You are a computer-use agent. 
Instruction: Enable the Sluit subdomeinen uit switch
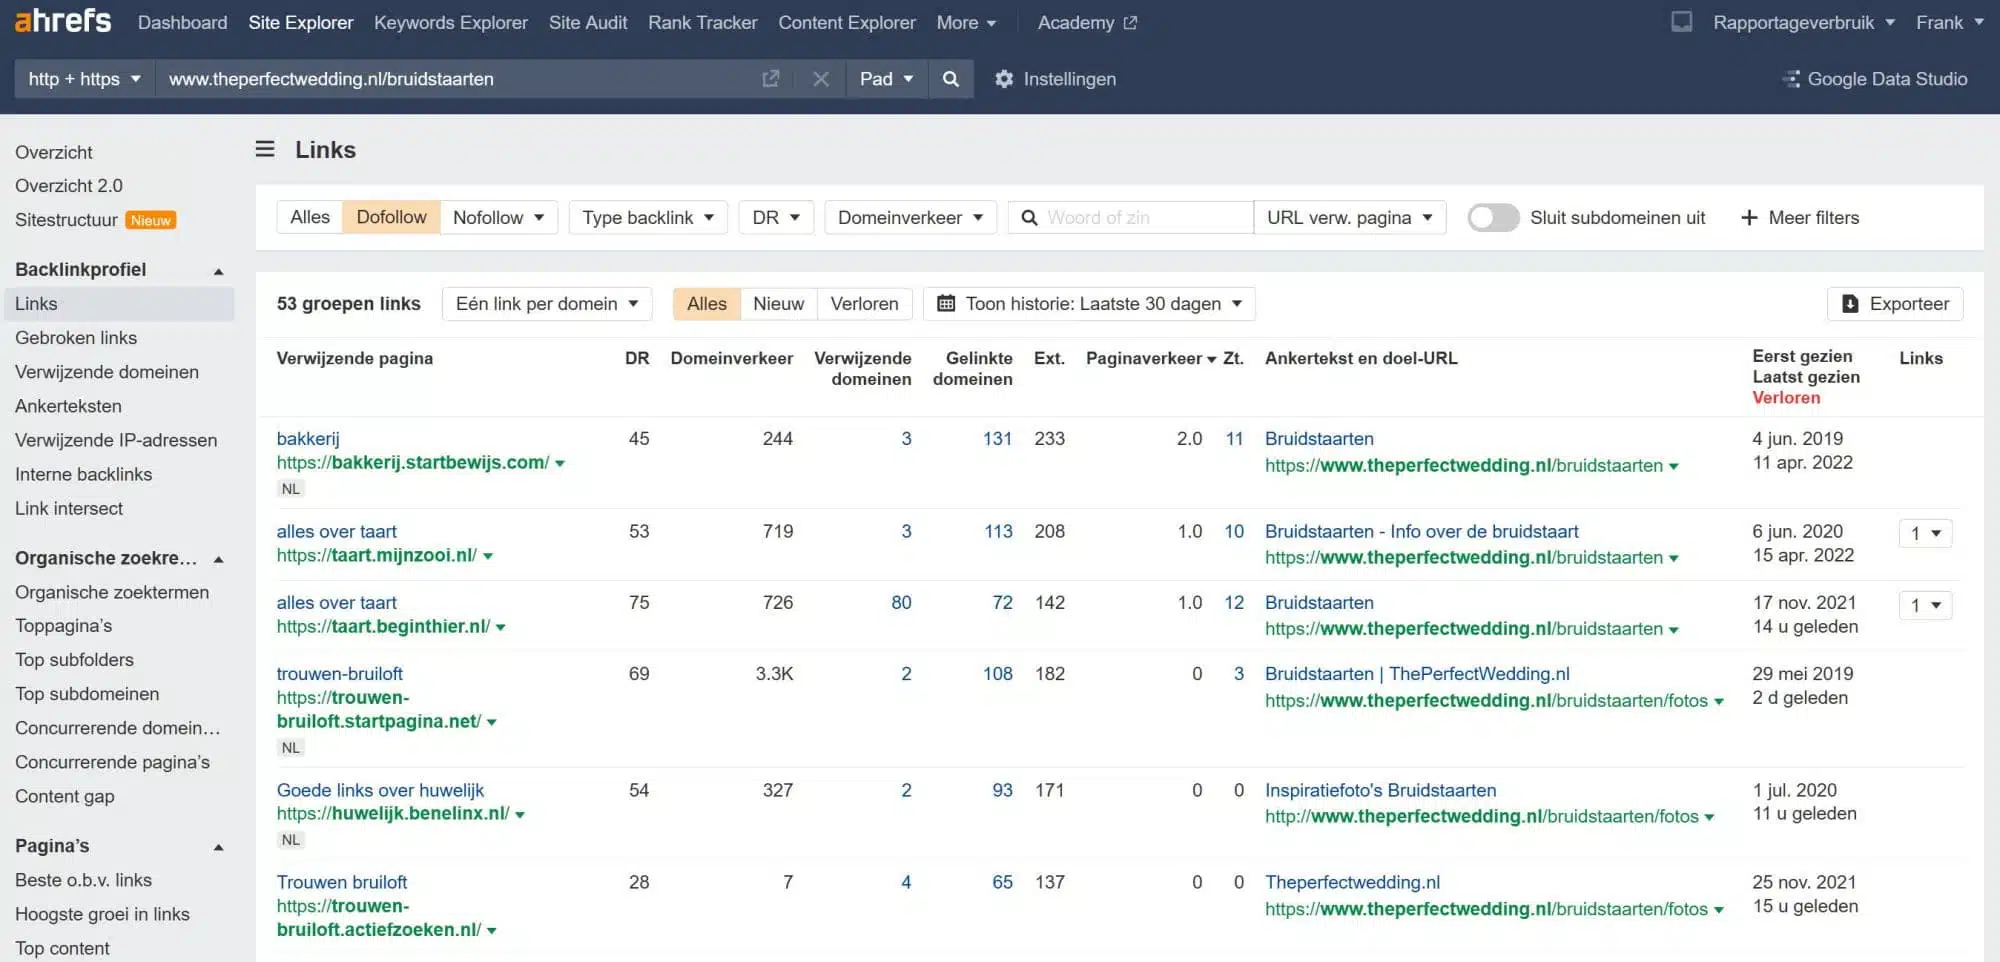1493,217
